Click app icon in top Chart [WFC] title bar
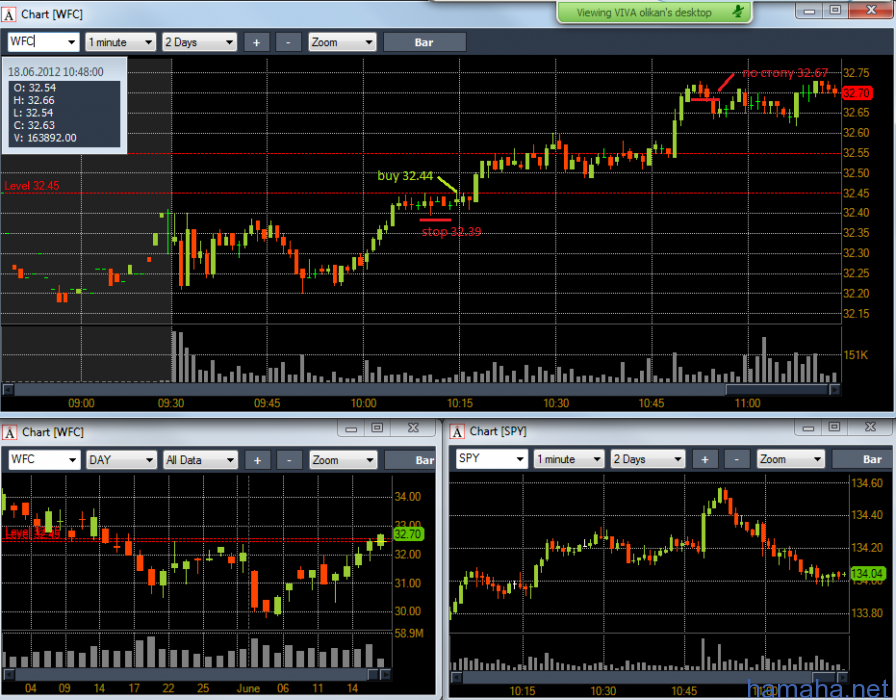This screenshot has height=700, width=896. tap(9, 14)
